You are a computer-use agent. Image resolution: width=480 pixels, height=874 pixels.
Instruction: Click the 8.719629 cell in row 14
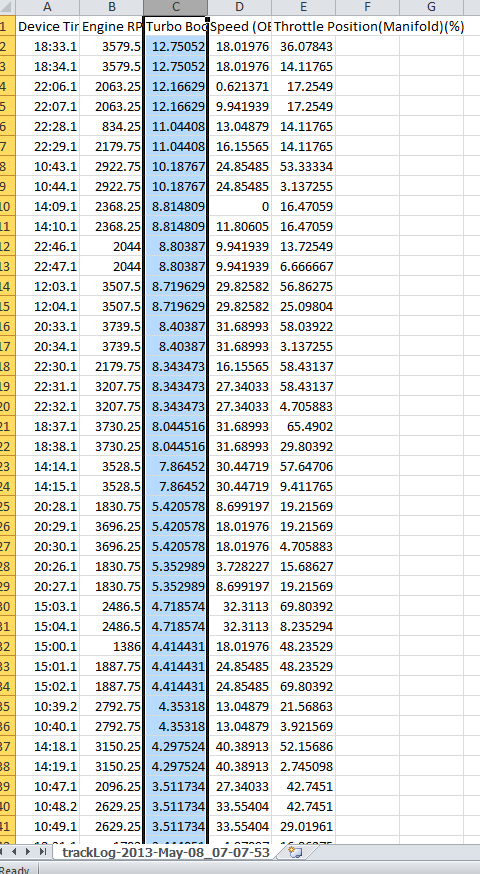click(176, 287)
